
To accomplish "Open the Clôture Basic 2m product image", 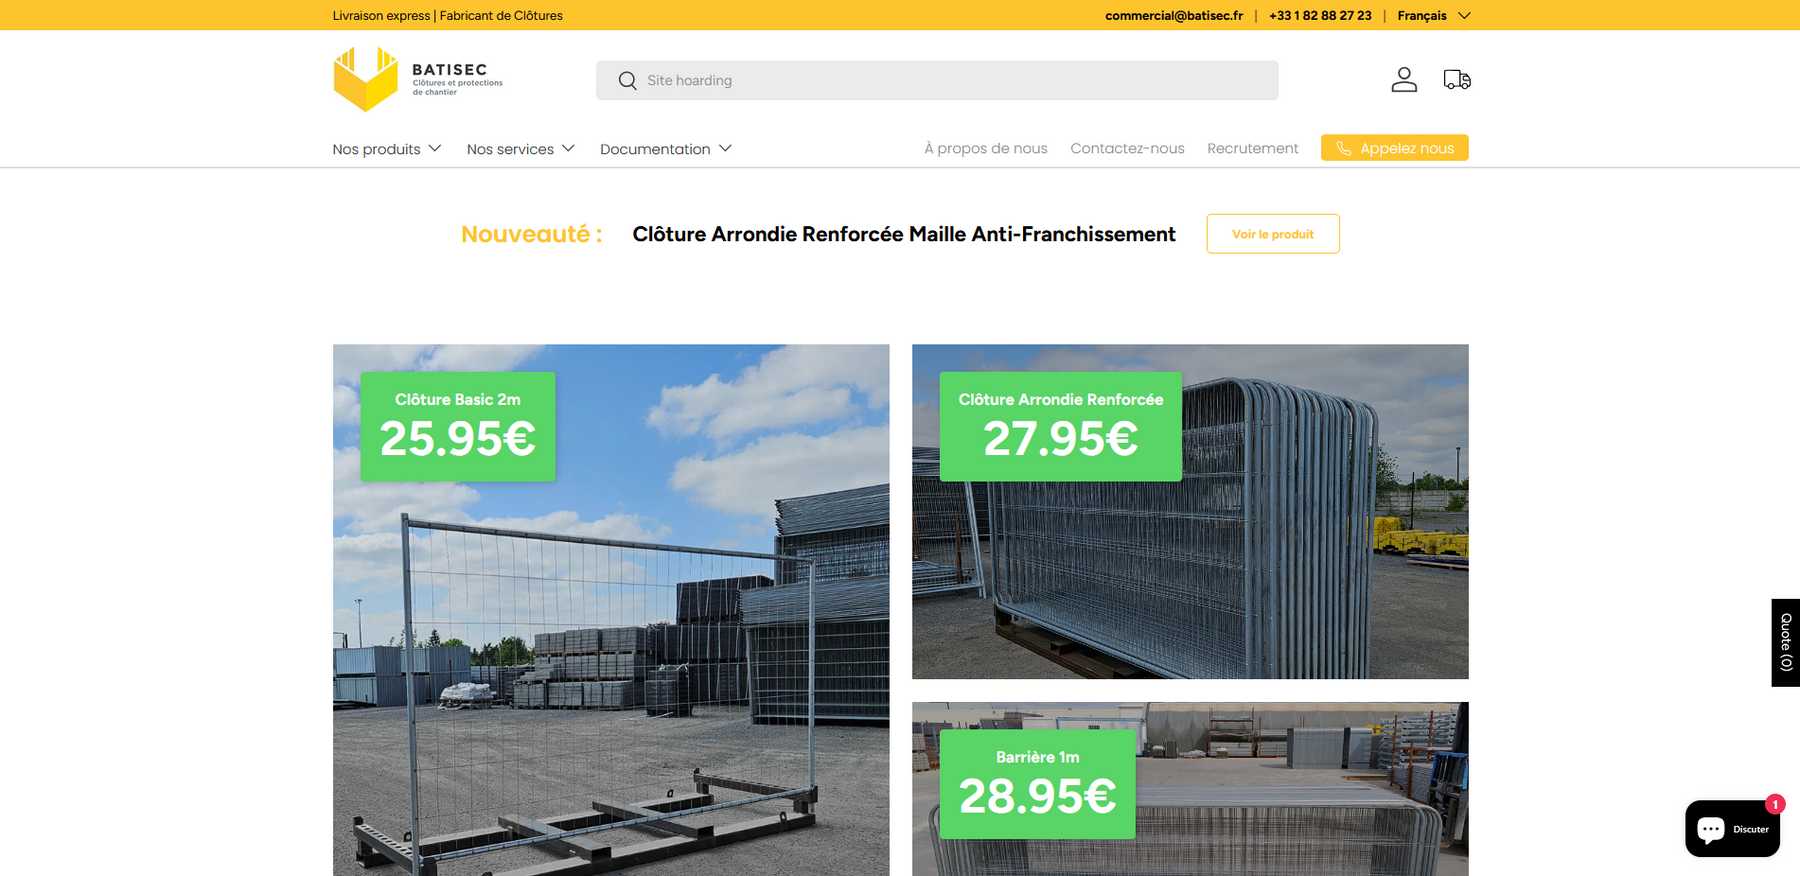I will click(x=610, y=650).
